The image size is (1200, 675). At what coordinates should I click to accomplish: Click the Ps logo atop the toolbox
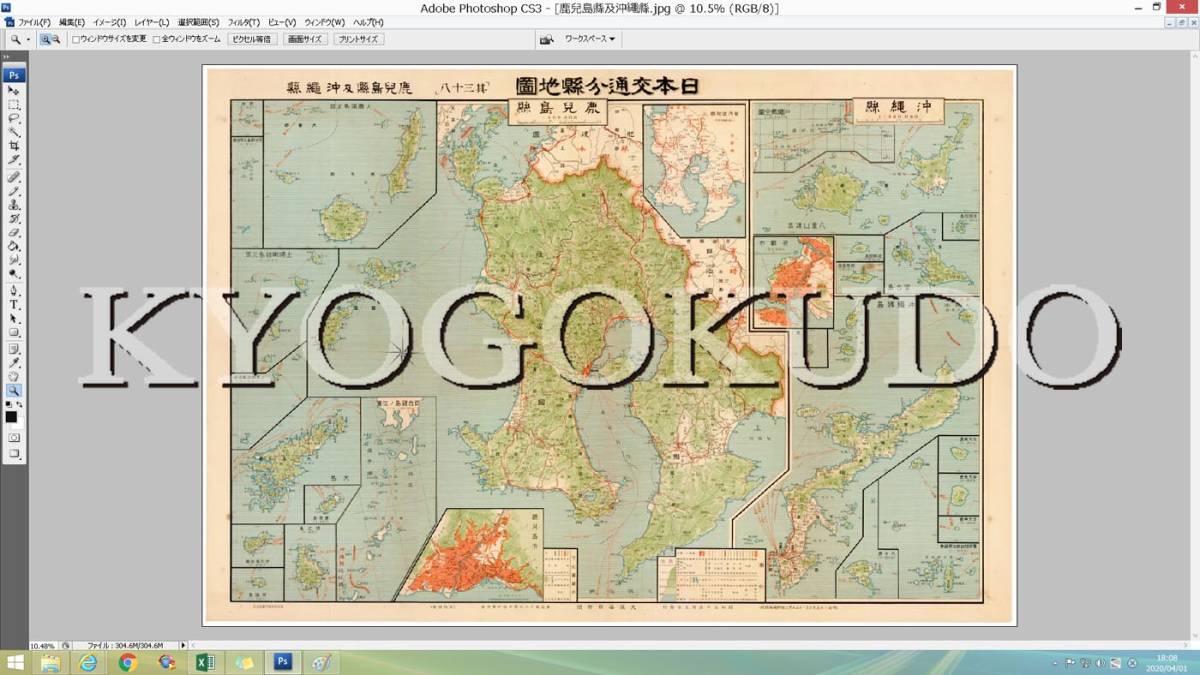[x=14, y=75]
